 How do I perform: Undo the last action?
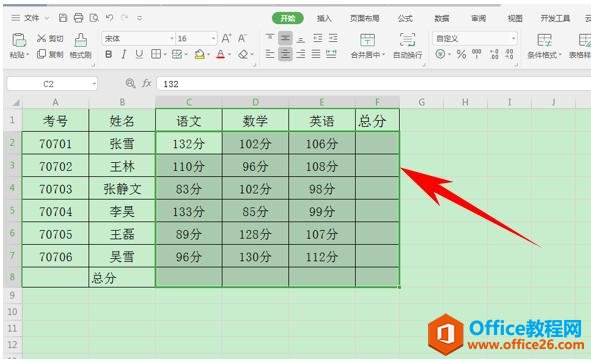click(109, 18)
